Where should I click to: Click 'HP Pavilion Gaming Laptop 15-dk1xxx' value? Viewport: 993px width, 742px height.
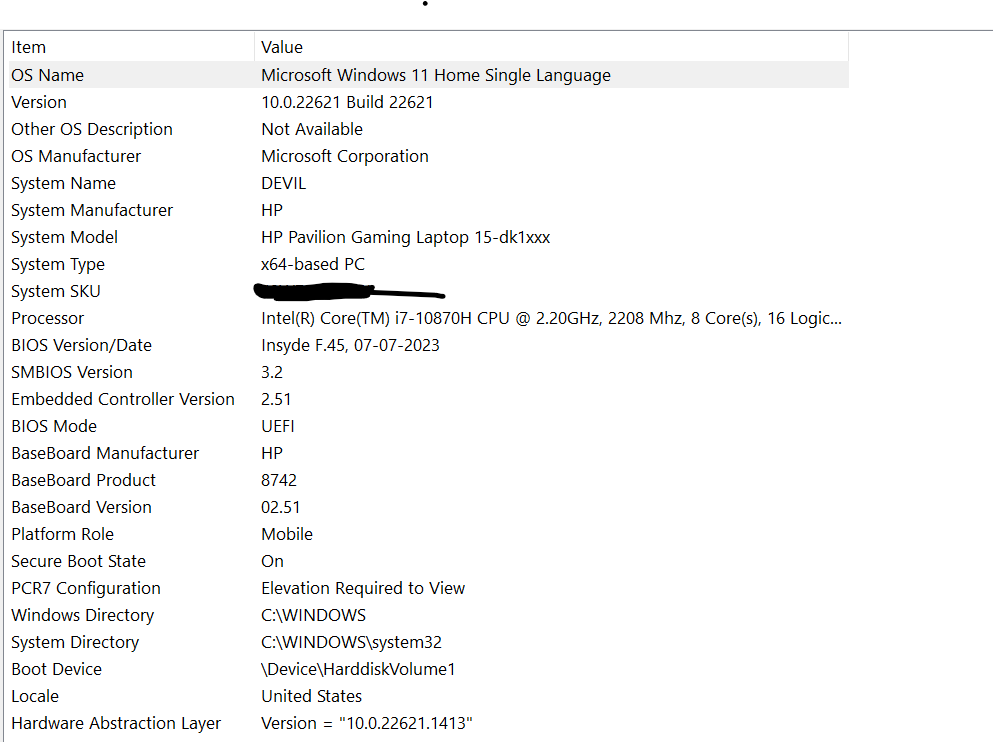pos(405,237)
